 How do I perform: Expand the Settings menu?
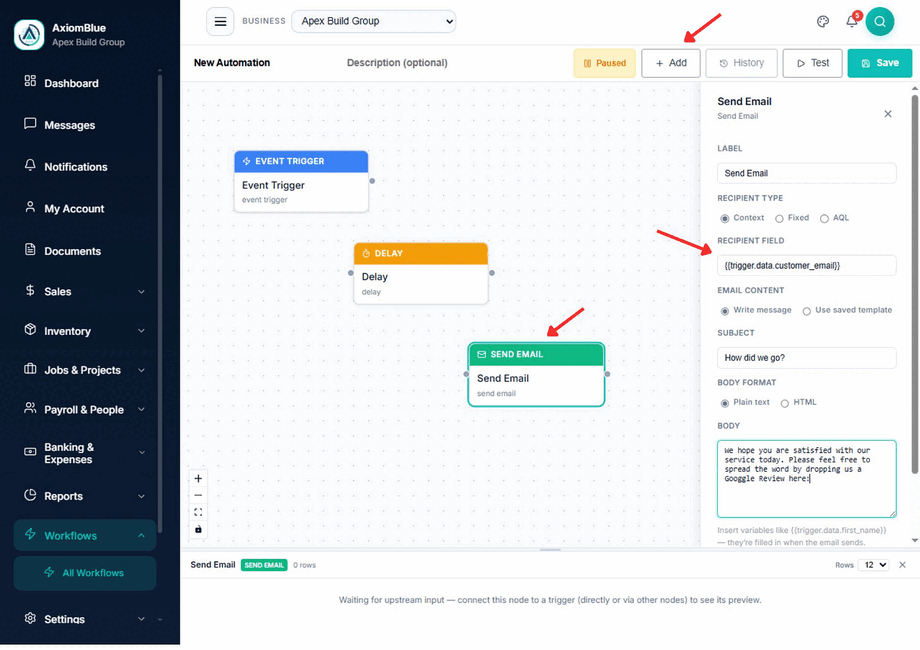[x=141, y=619]
